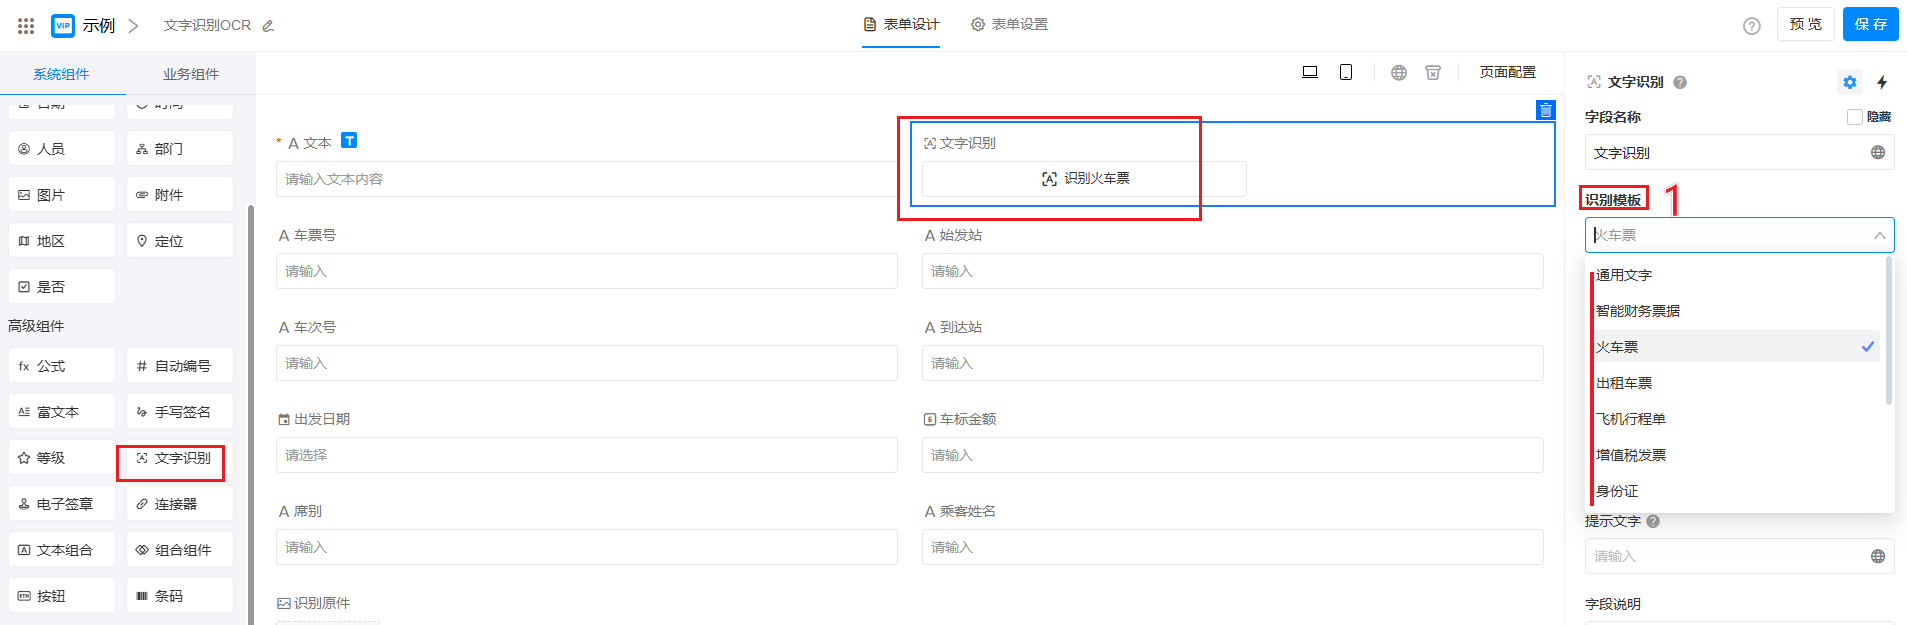Viewport: 1907px width, 625px height.
Task: Toggle the 隐藏 checkbox
Action: click(x=1855, y=117)
